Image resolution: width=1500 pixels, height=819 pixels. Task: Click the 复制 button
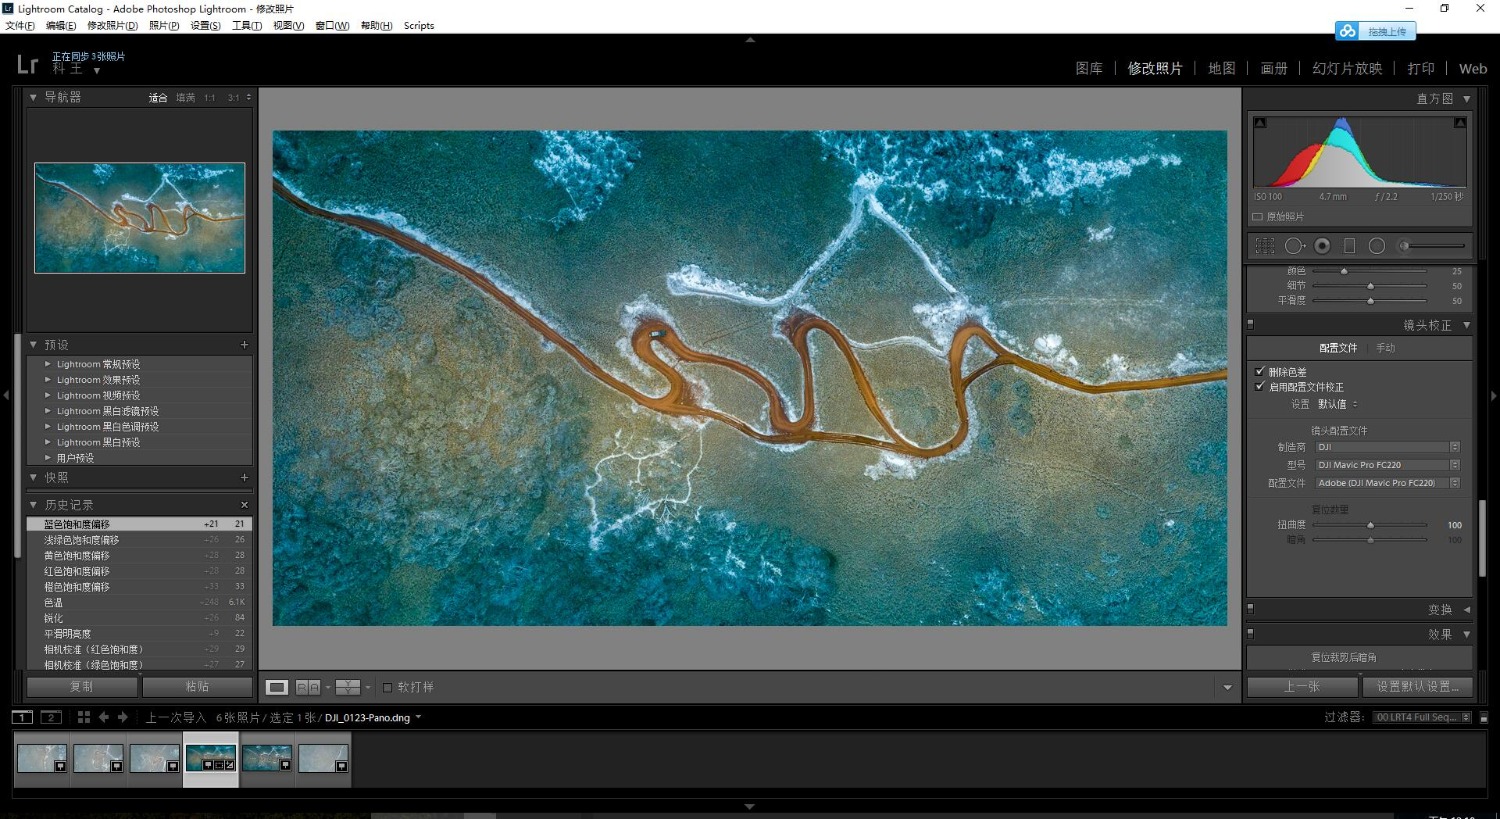pos(81,687)
